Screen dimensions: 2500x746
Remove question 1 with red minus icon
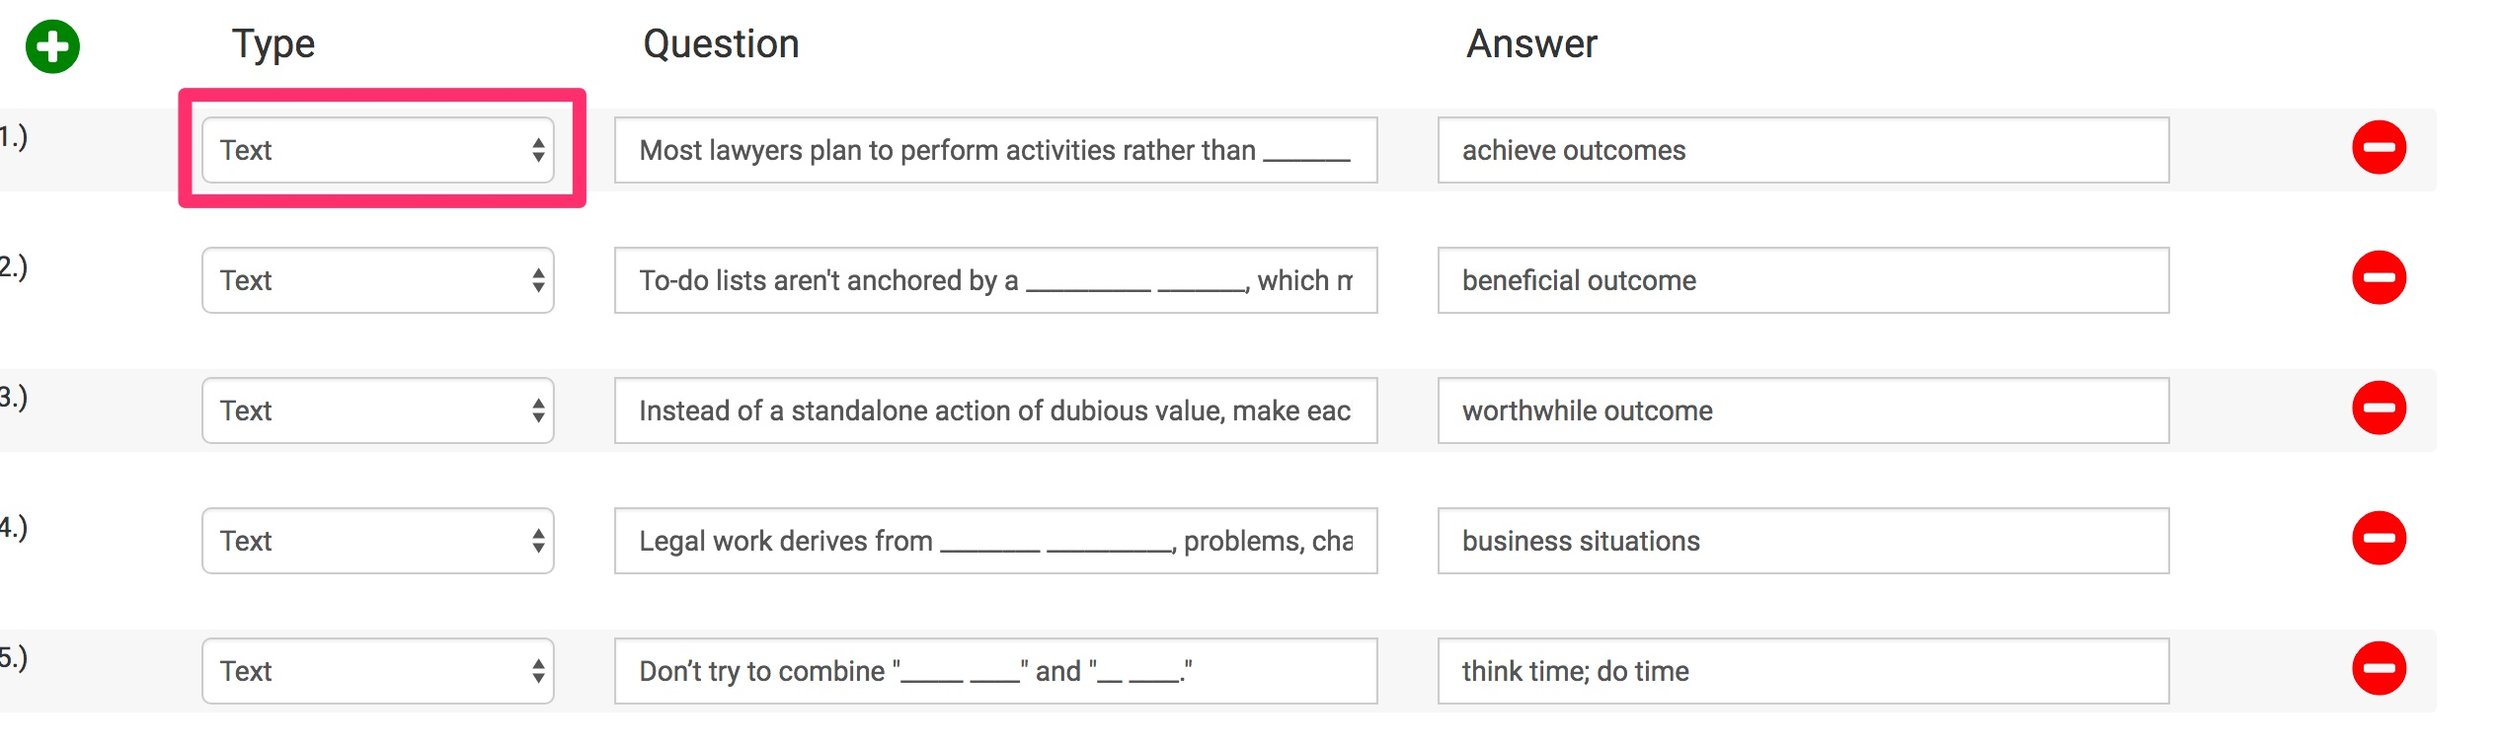(x=2379, y=147)
